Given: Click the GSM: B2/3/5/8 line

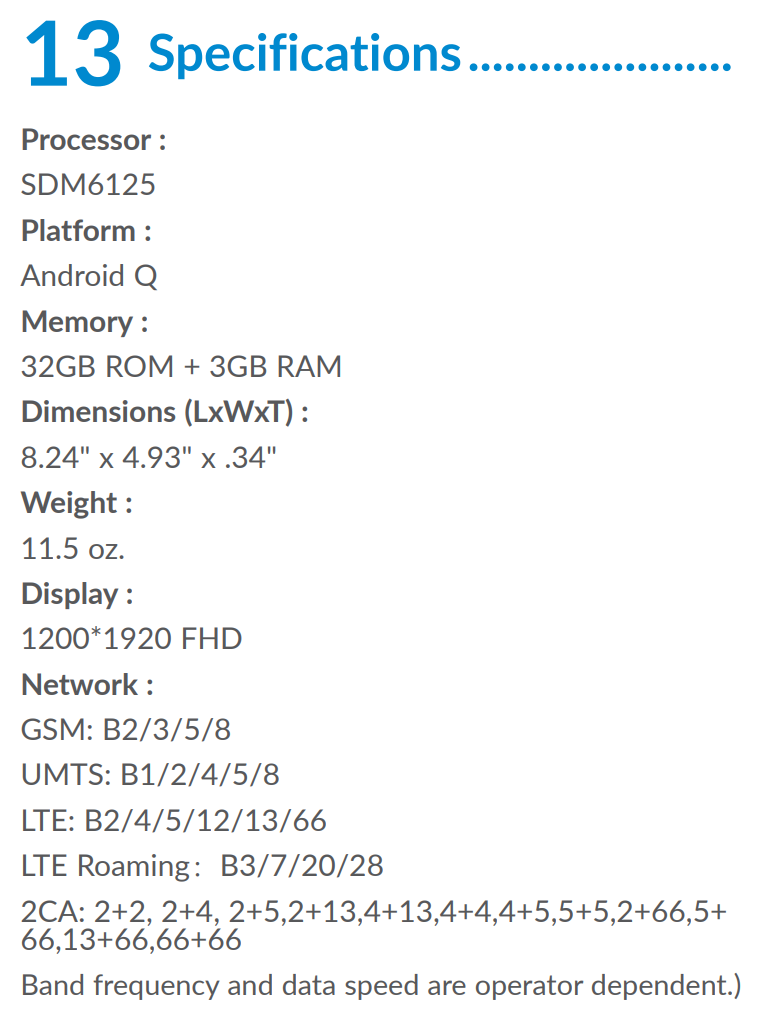Looking at the screenshot, I should pyautogui.click(x=126, y=730).
